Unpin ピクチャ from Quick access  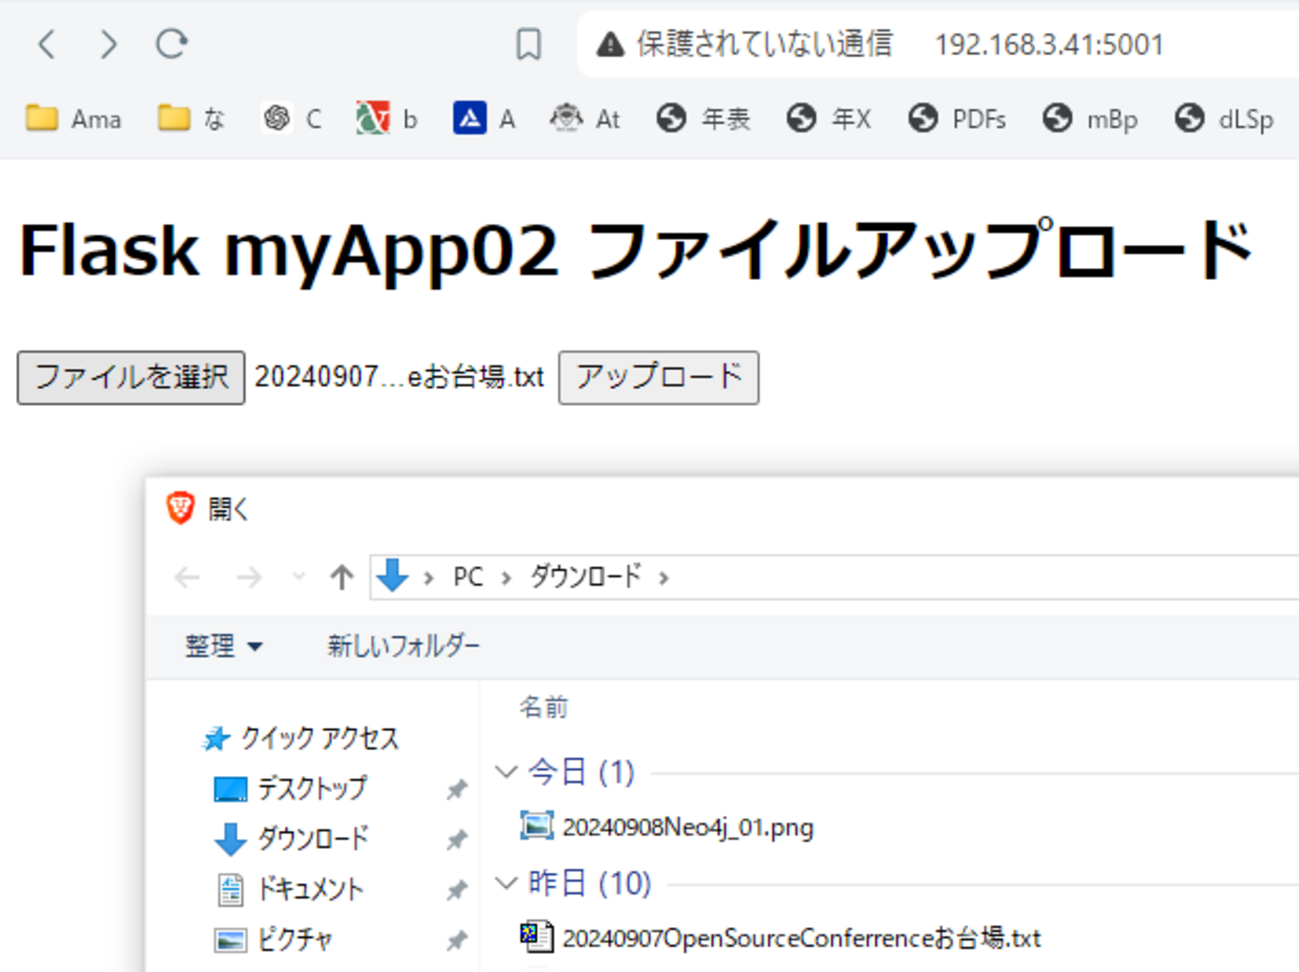[456, 940]
